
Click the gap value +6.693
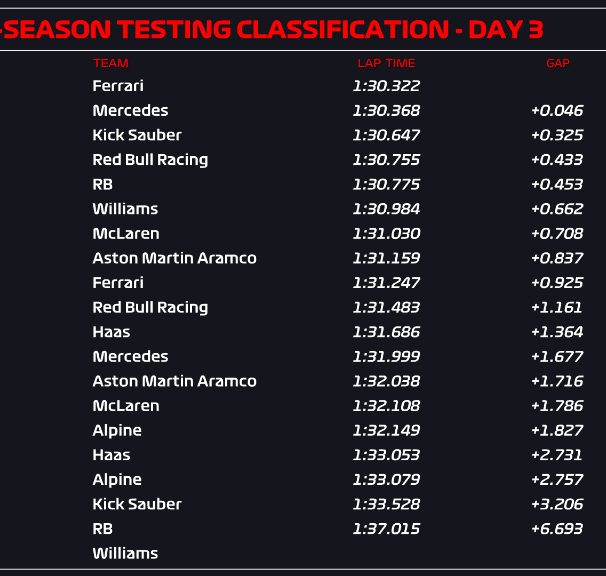point(557,529)
